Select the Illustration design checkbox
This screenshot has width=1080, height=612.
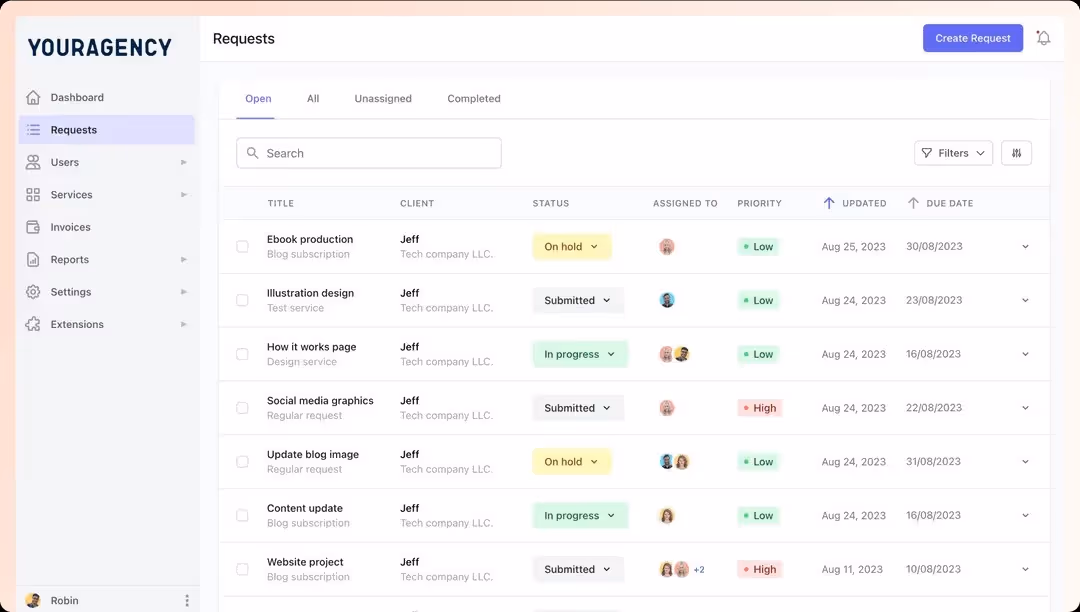pyautogui.click(x=242, y=300)
